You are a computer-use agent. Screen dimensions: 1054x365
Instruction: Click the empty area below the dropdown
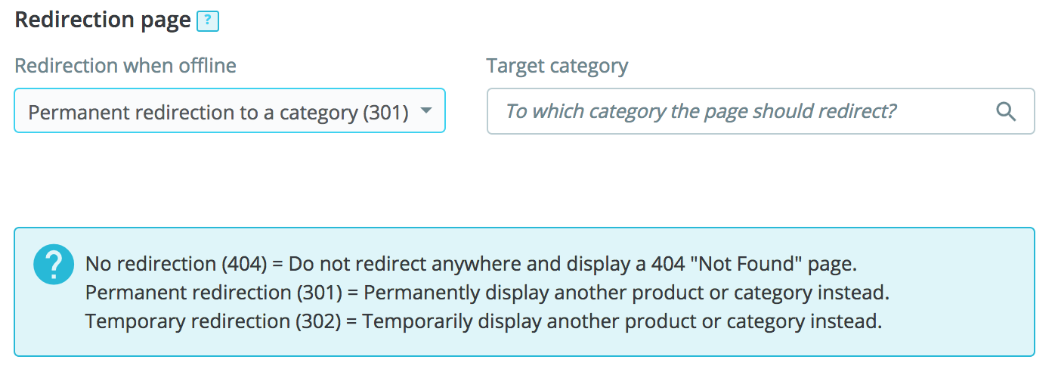pos(229,179)
